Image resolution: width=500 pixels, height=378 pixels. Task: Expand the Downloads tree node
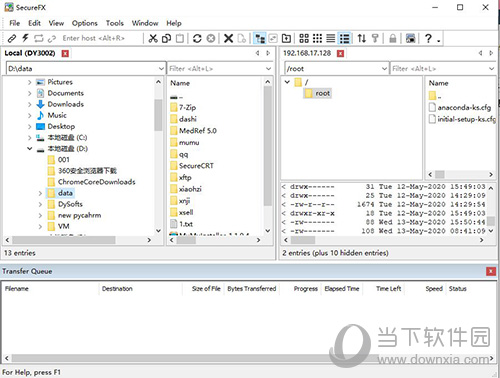click(30, 104)
